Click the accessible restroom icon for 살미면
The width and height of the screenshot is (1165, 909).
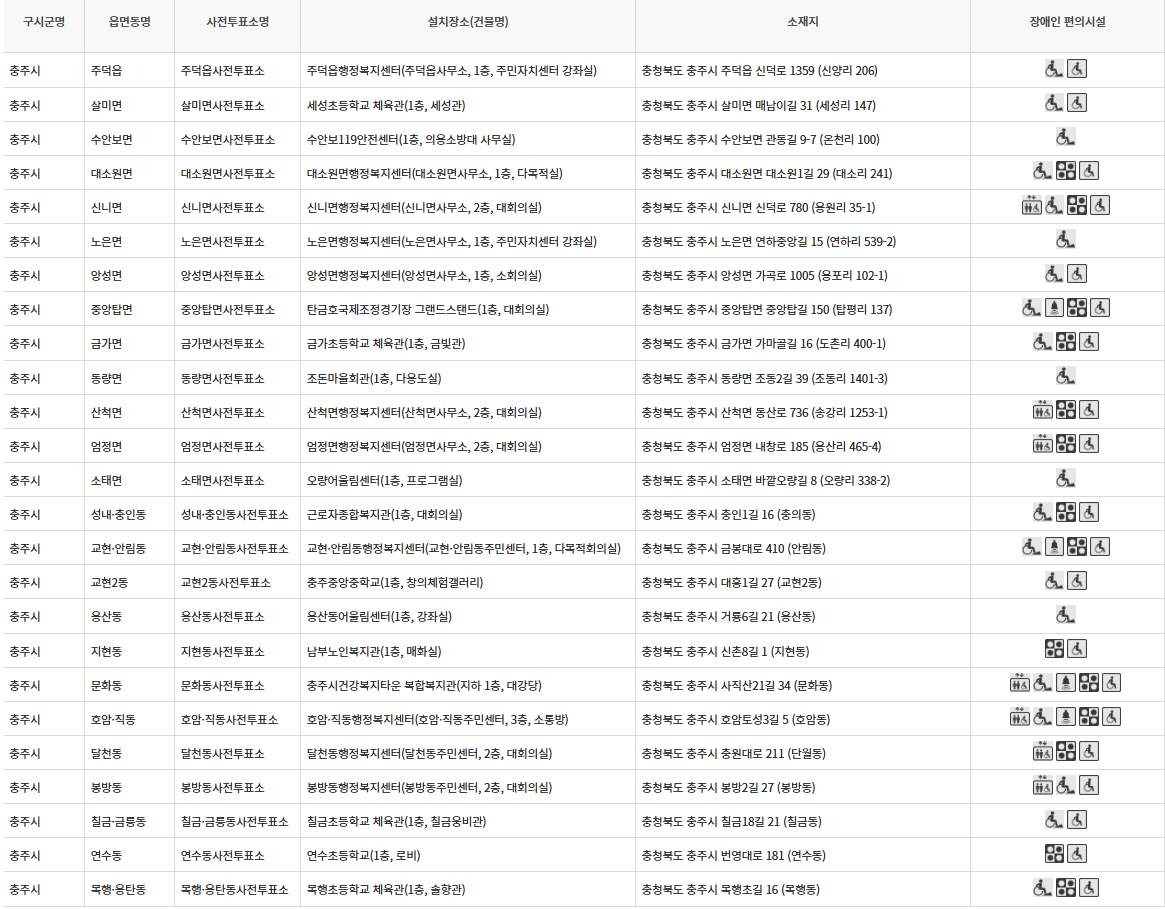click(1077, 102)
